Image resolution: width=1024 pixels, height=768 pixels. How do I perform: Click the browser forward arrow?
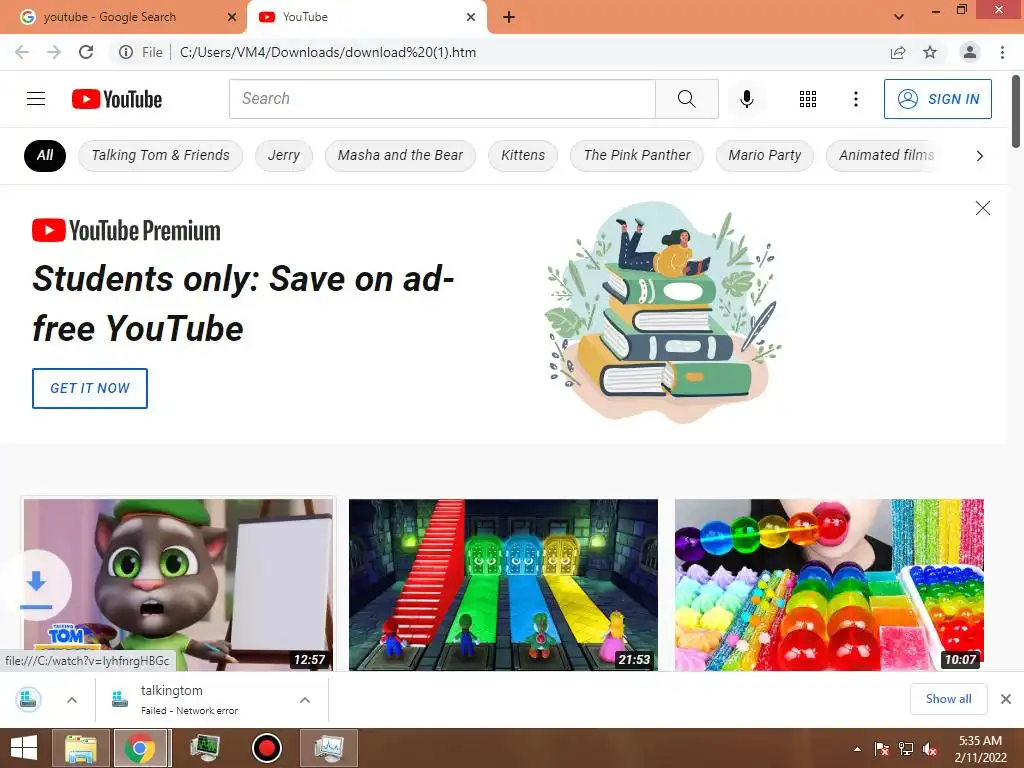(54, 52)
